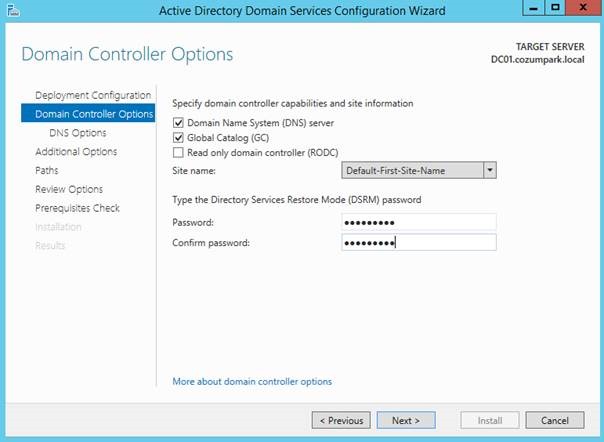This screenshot has width=604, height=442.
Task: Uncheck the Global Catalog (GC) option
Action: 178,138
